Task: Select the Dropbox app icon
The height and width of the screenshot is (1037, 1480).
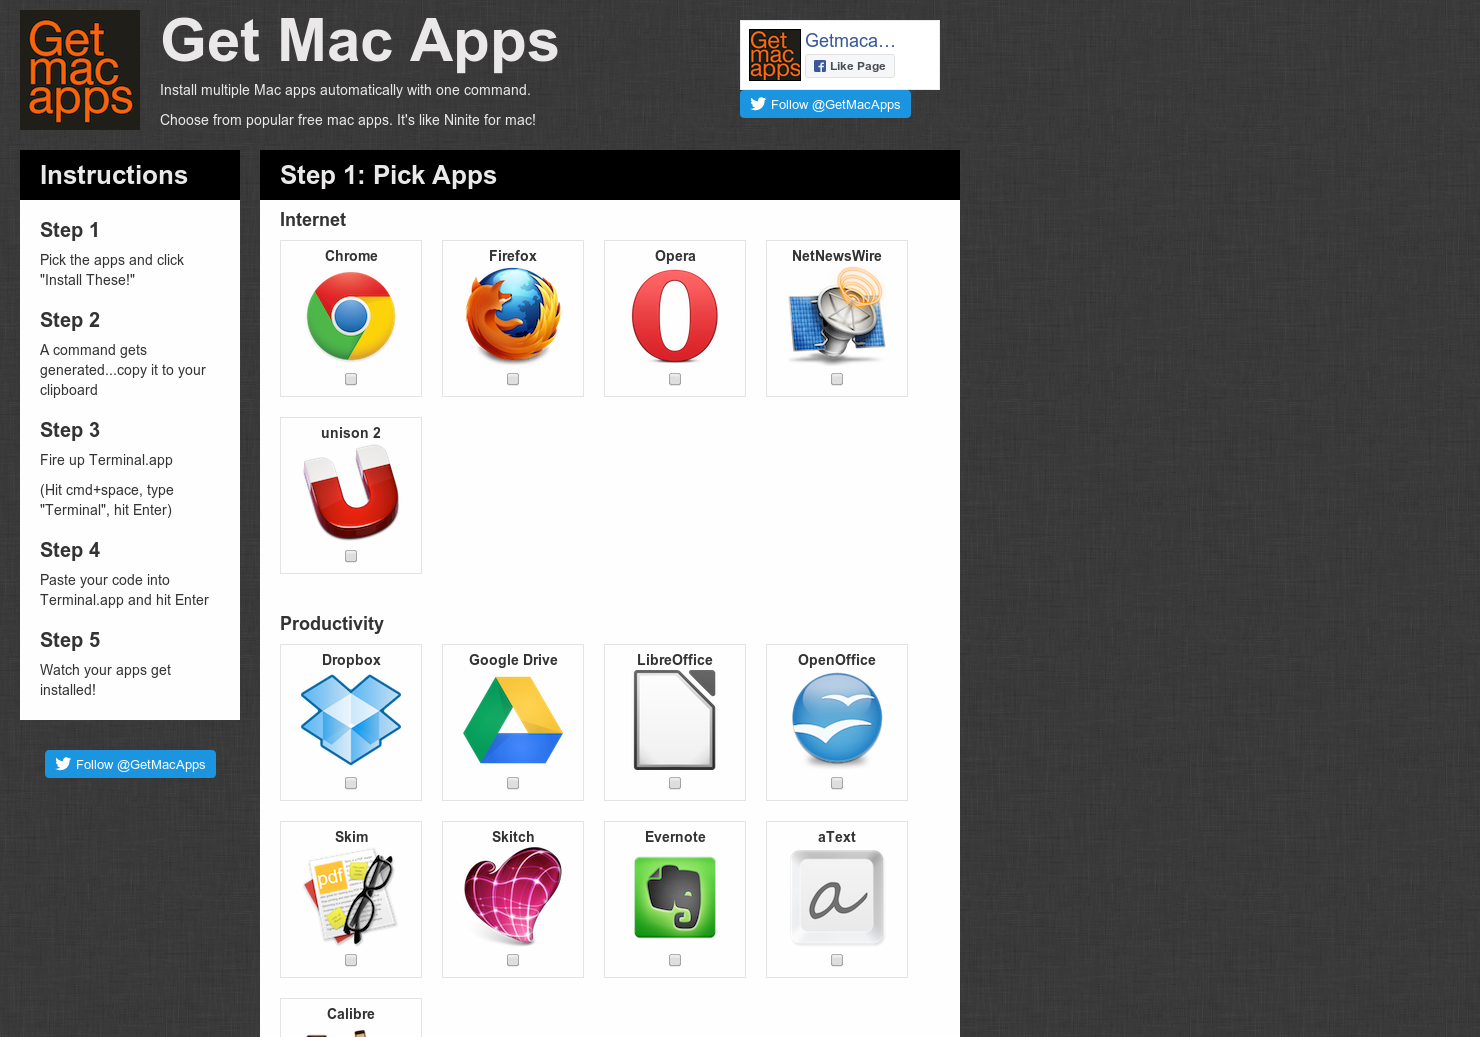Action: coord(350,719)
